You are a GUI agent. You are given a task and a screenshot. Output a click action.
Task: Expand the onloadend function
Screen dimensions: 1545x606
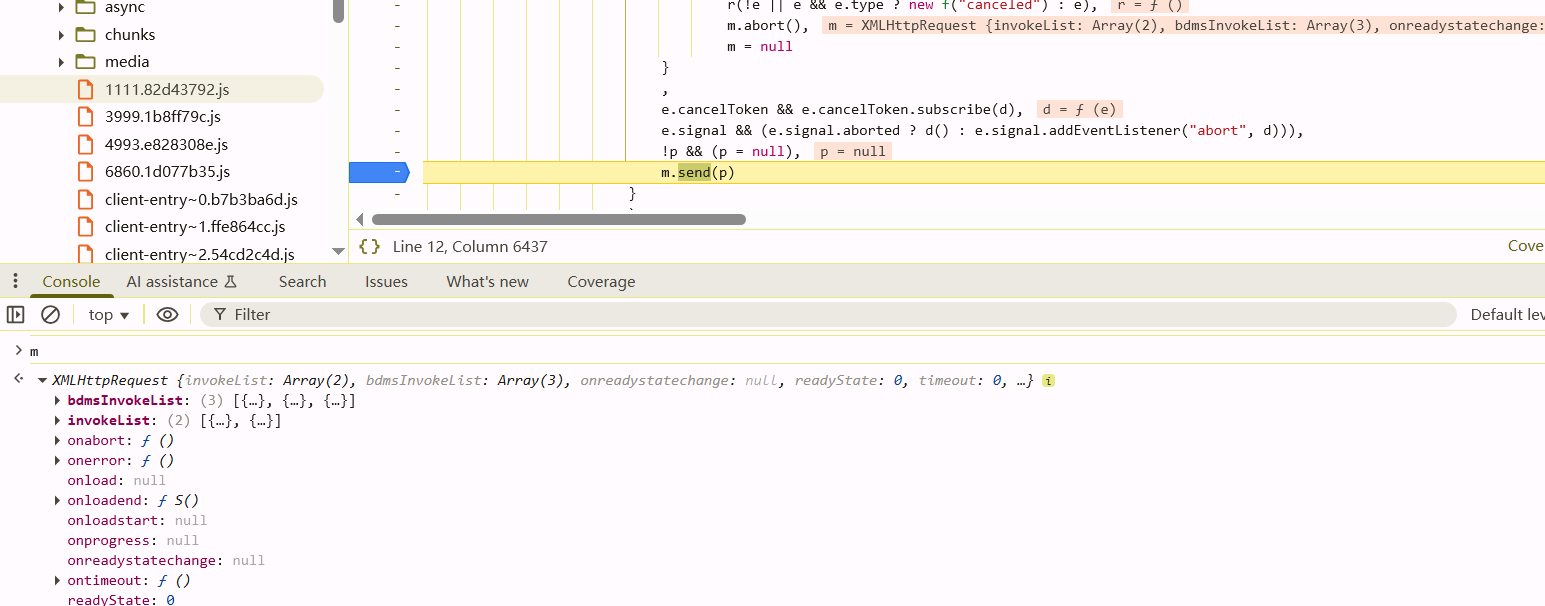point(57,500)
